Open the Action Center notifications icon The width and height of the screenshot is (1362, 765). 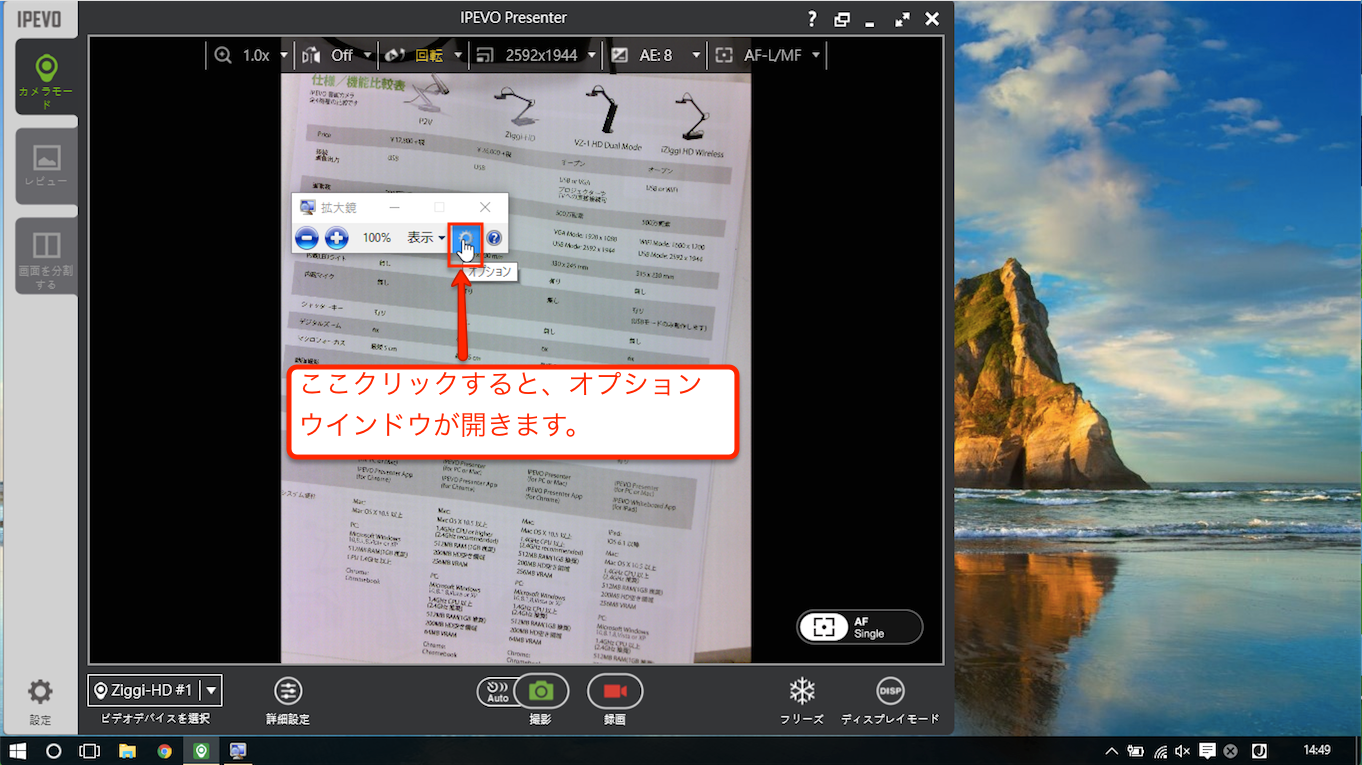coord(1207,750)
